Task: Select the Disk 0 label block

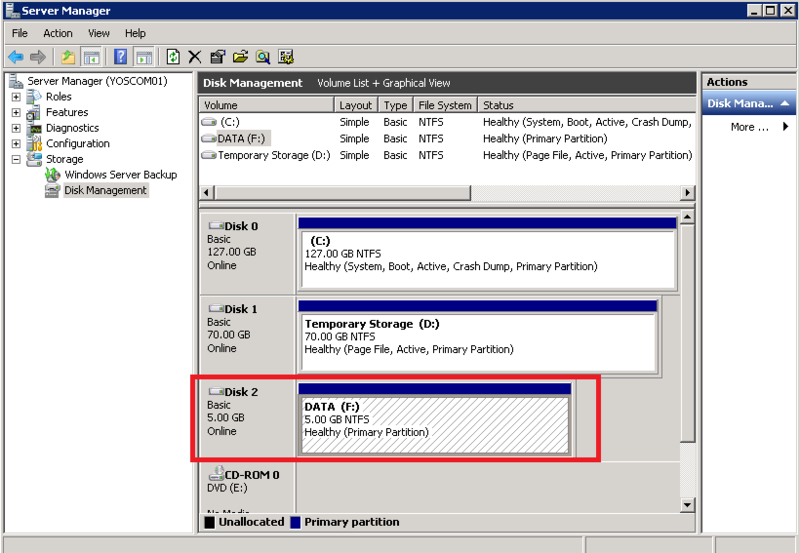Action: pos(247,253)
